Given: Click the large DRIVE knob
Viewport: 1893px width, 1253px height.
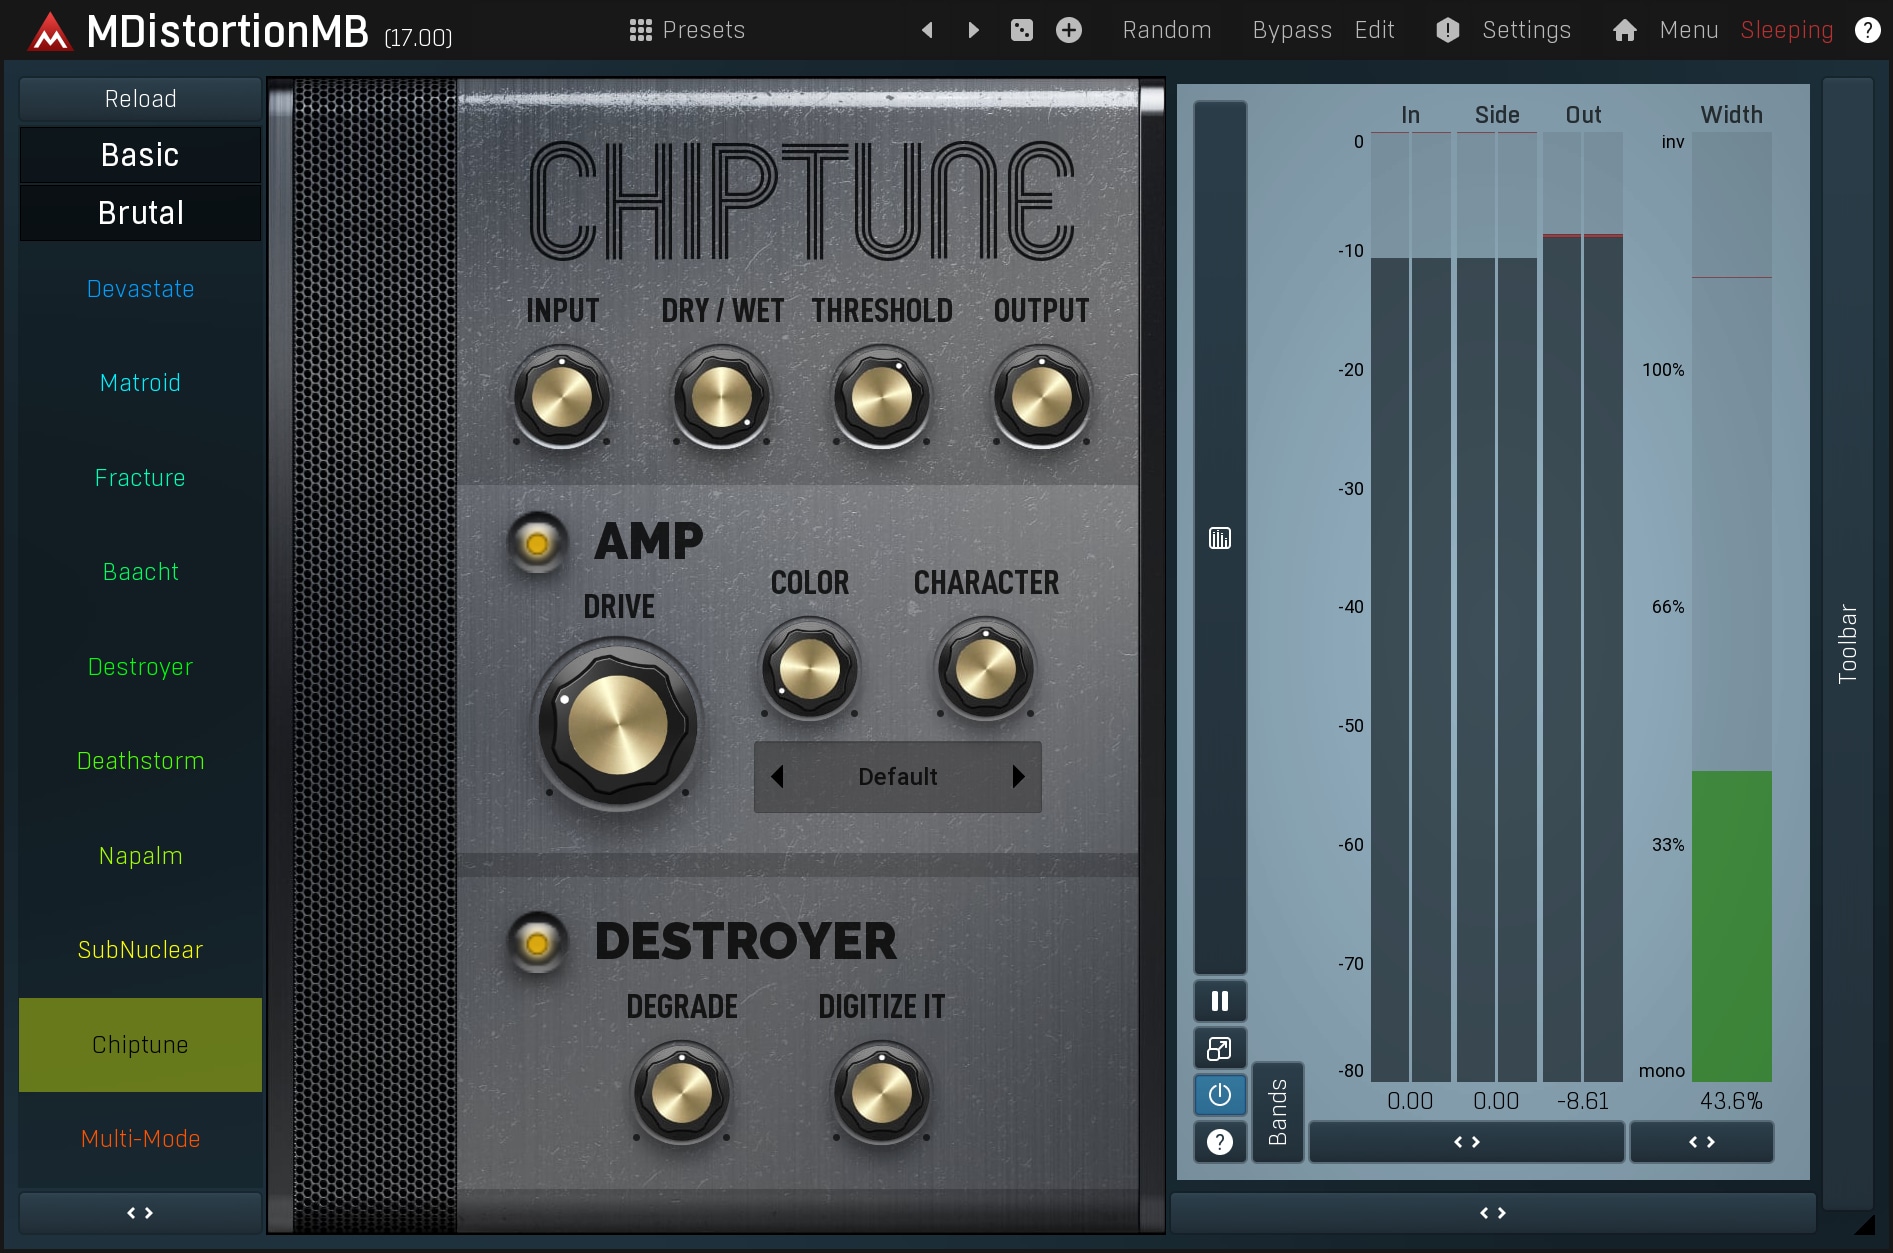Looking at the screenshot, I should pyautogui.click(x=617, y=724).
